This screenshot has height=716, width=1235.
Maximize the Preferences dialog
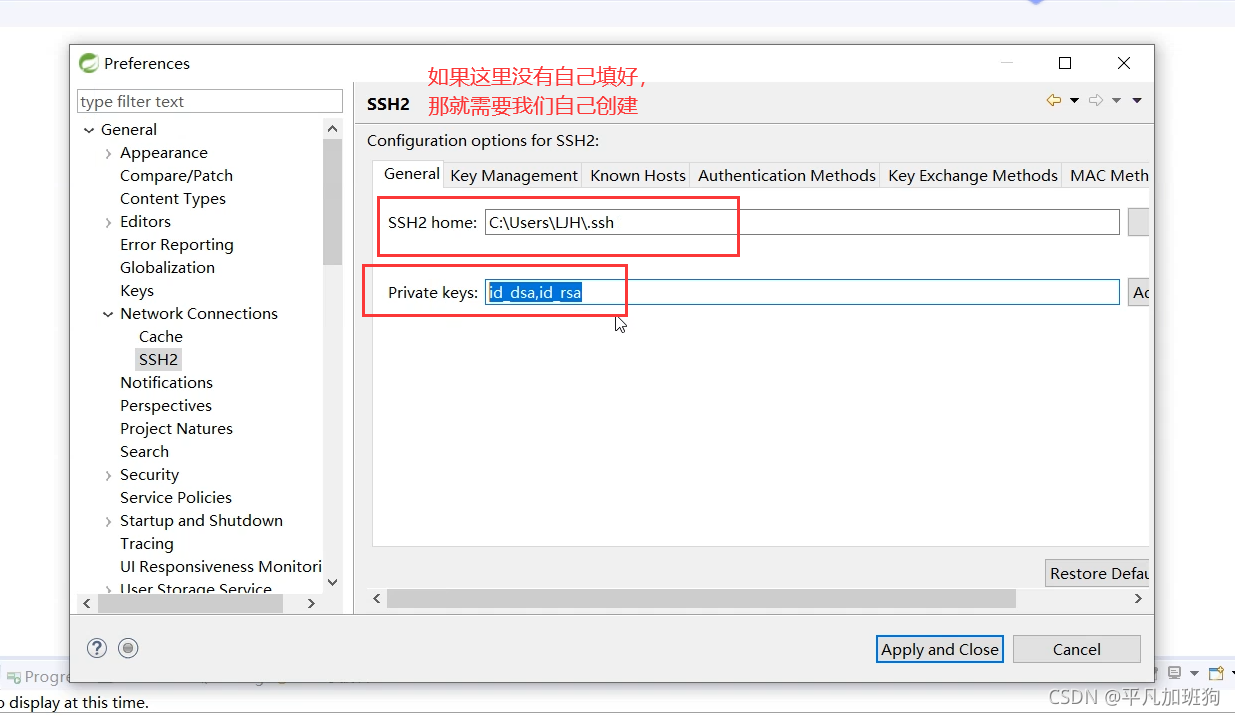(1065, 63)
